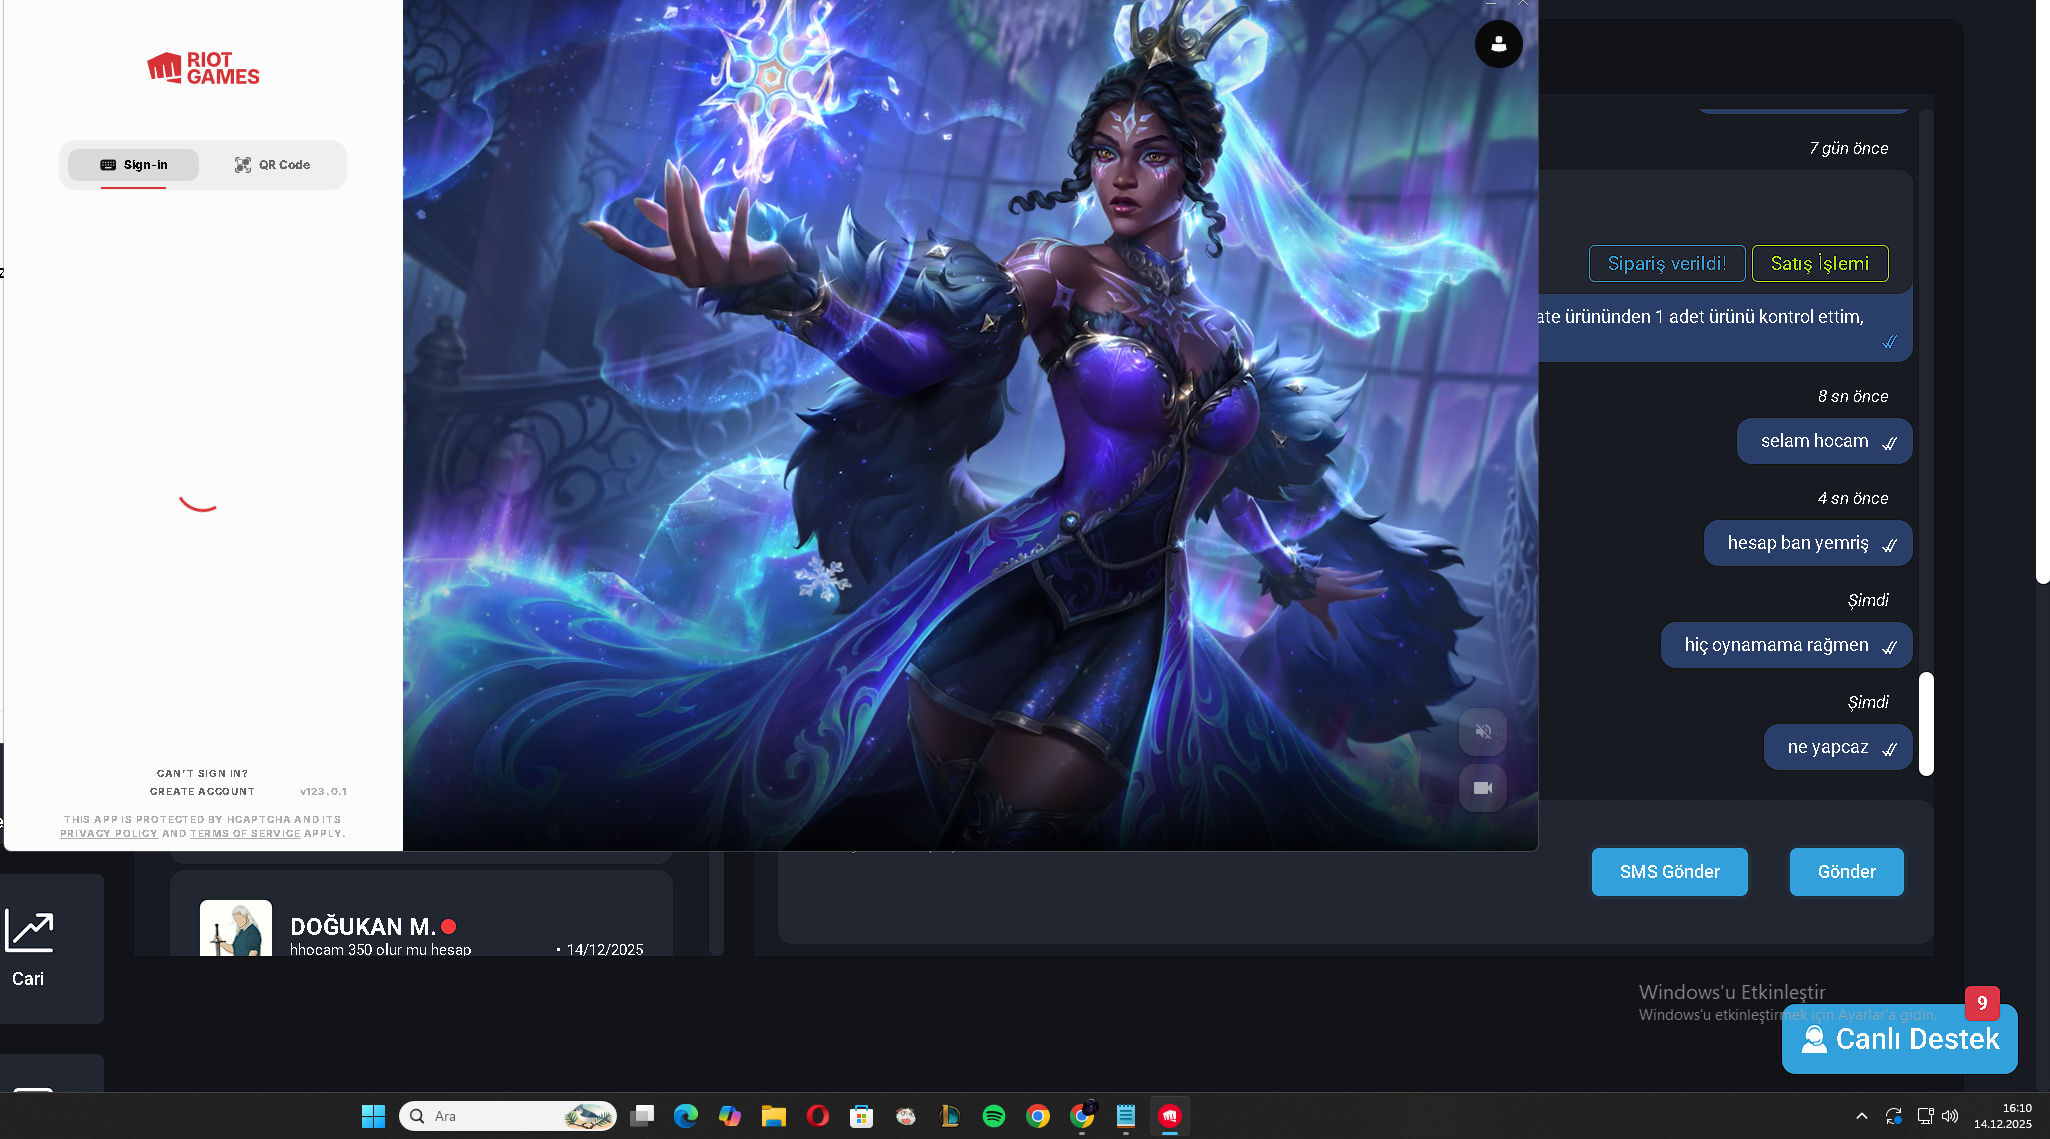Open Notepad from the taskbar

[1126, 1116]
